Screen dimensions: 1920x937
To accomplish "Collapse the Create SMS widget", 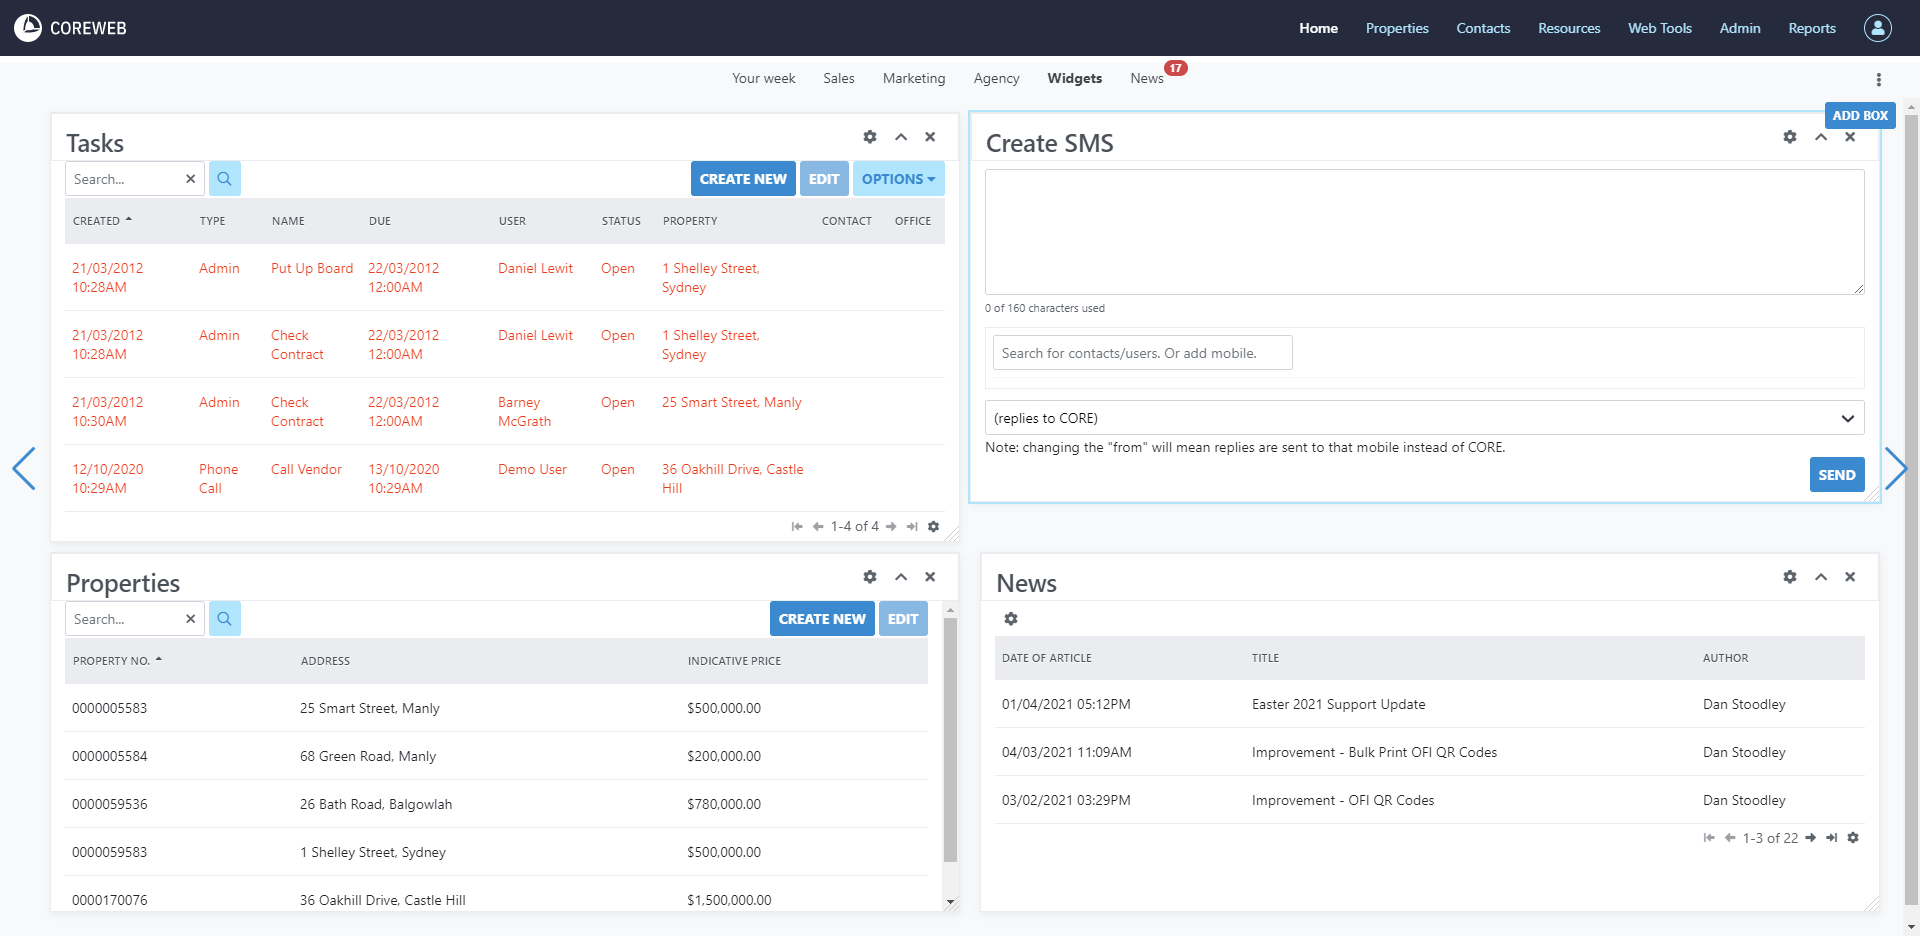I will [1820, 137].
